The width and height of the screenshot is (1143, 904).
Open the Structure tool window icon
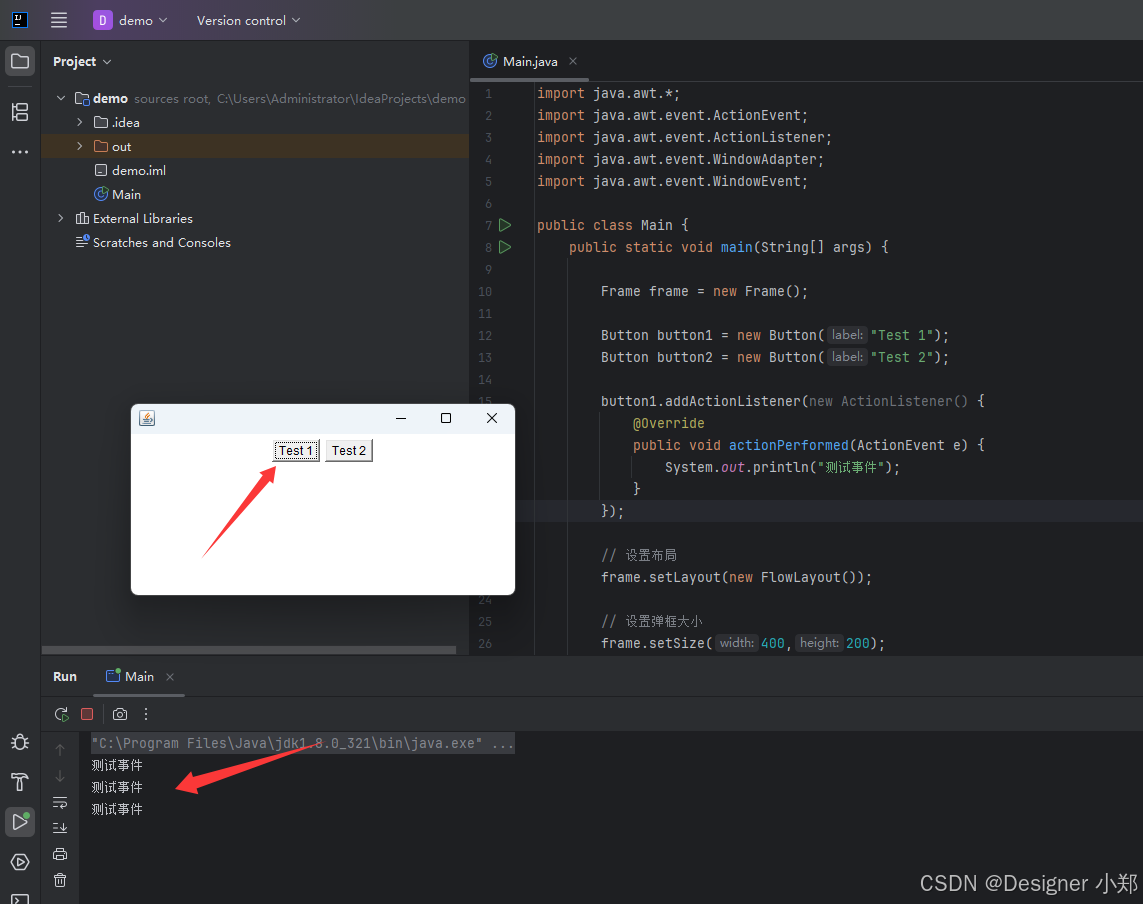tap(20, 112)
